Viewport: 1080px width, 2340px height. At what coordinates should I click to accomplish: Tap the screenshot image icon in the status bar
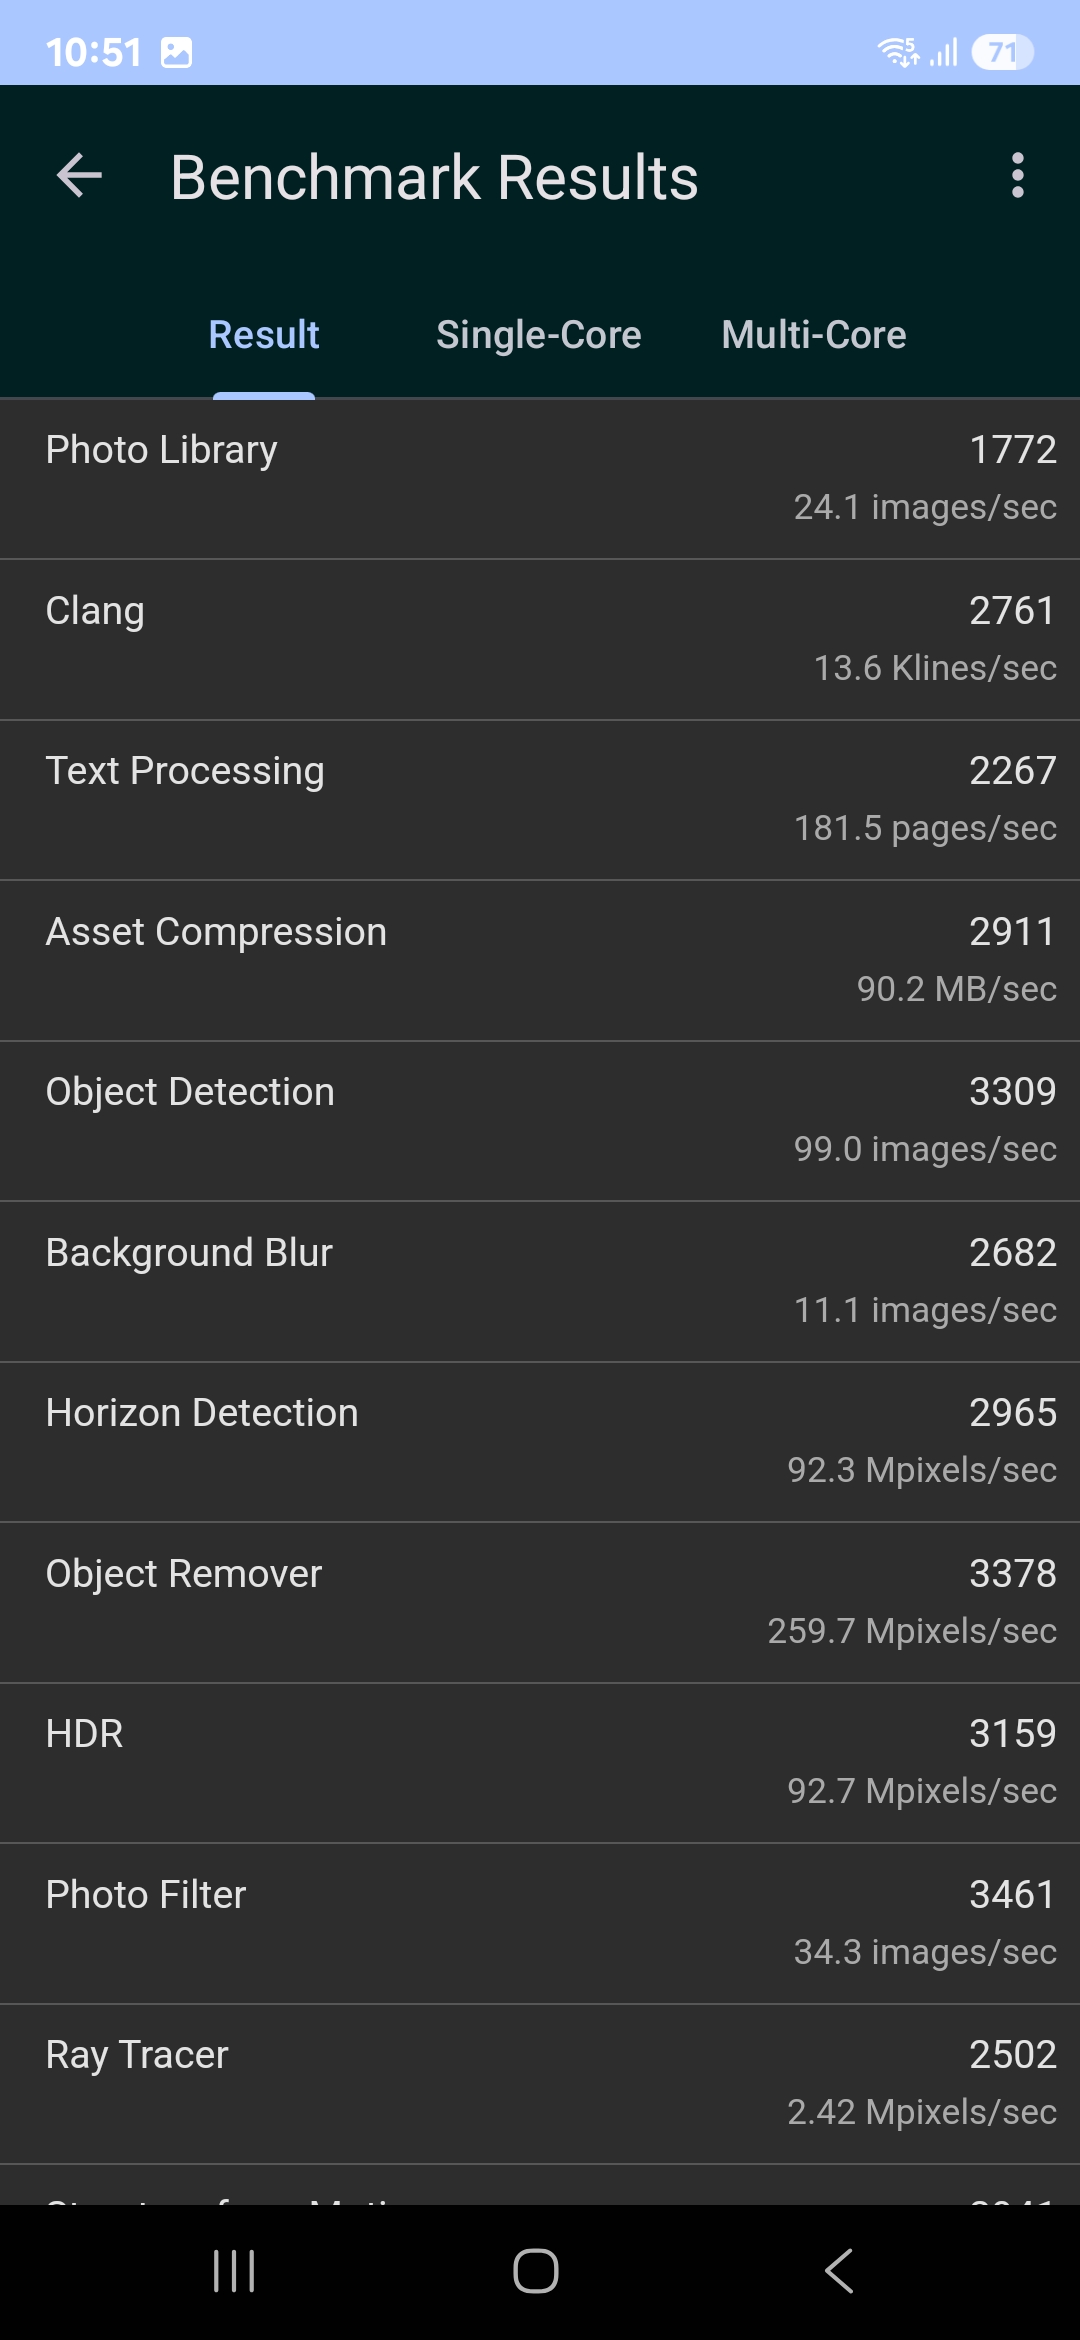pyautogui.click(x=177, y=52)
